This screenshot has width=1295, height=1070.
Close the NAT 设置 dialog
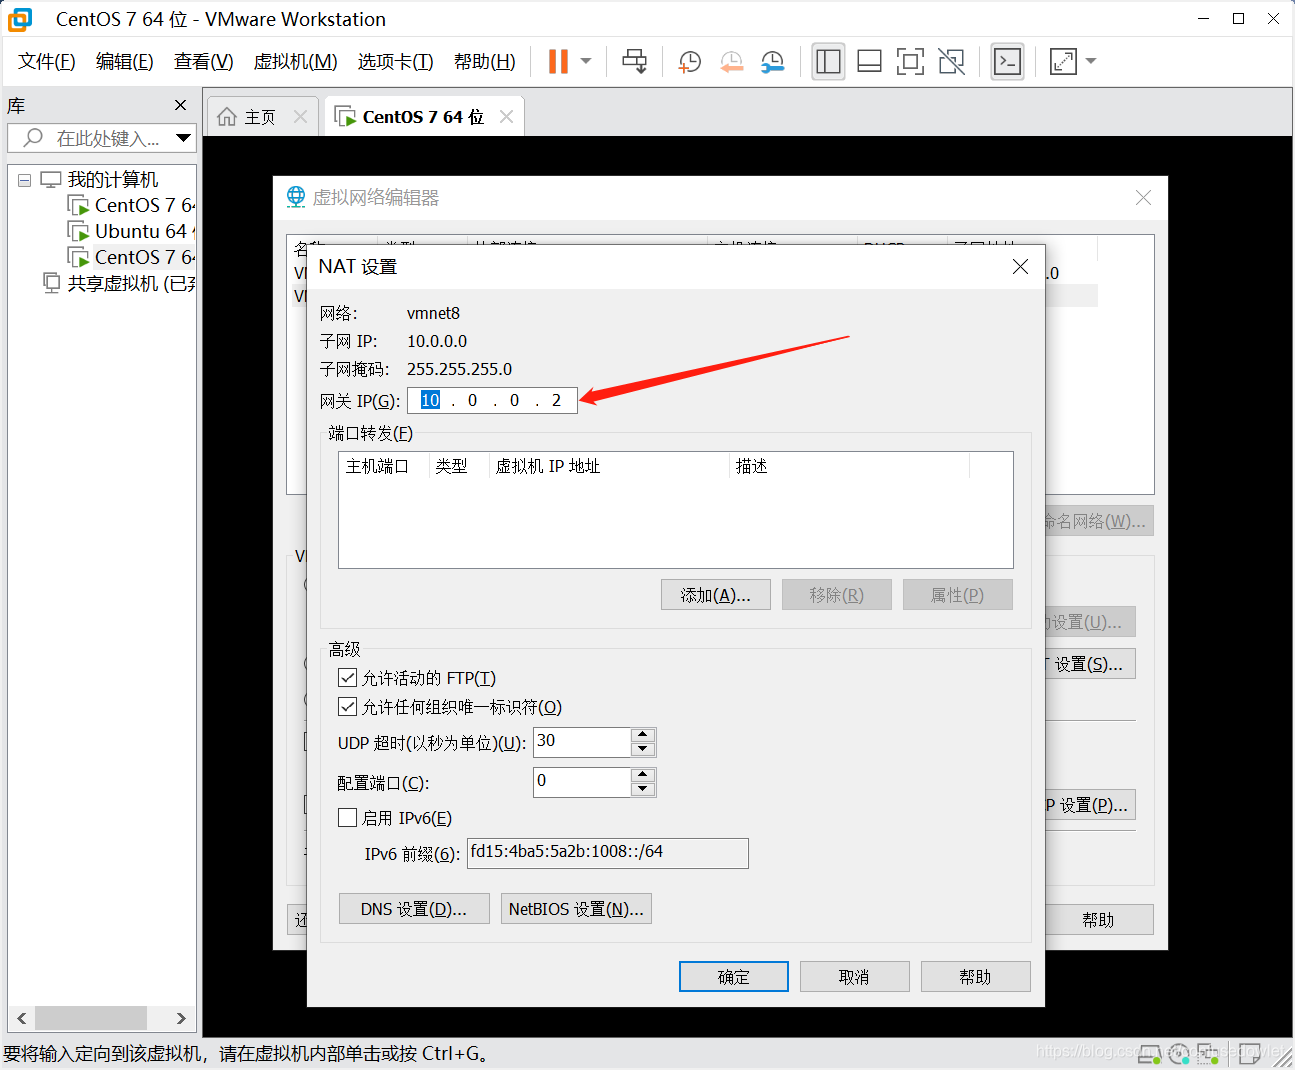pyautogui.click(x=1020, y=266)
